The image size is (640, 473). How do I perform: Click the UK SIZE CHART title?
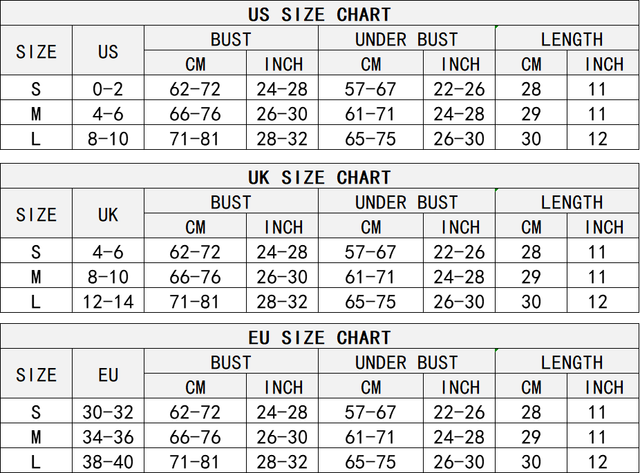coord(319,177)
